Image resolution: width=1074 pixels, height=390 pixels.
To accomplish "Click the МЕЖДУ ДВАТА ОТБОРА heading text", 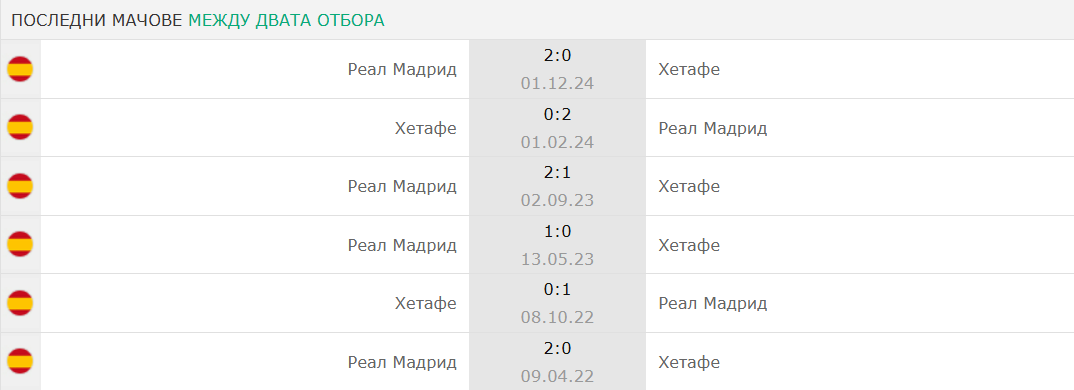I will pyautogui.click(x=286, y=20).
